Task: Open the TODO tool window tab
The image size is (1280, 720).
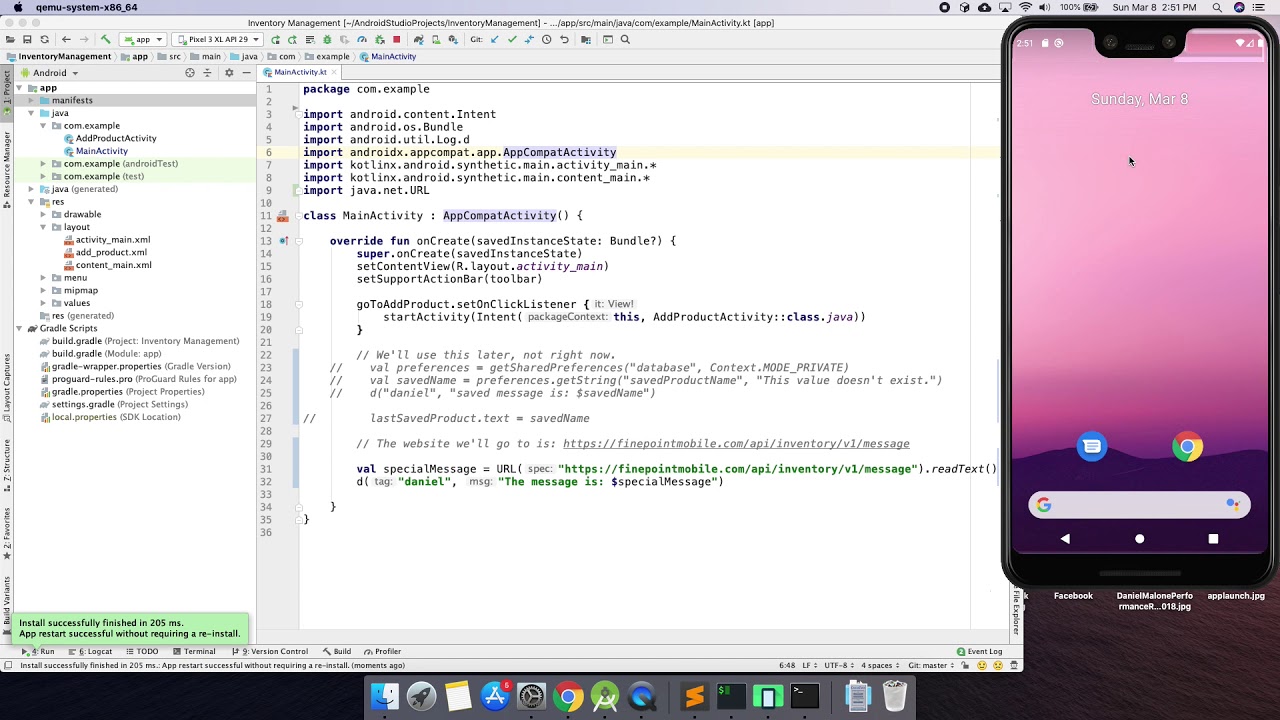Action: [x=141, y=651]
